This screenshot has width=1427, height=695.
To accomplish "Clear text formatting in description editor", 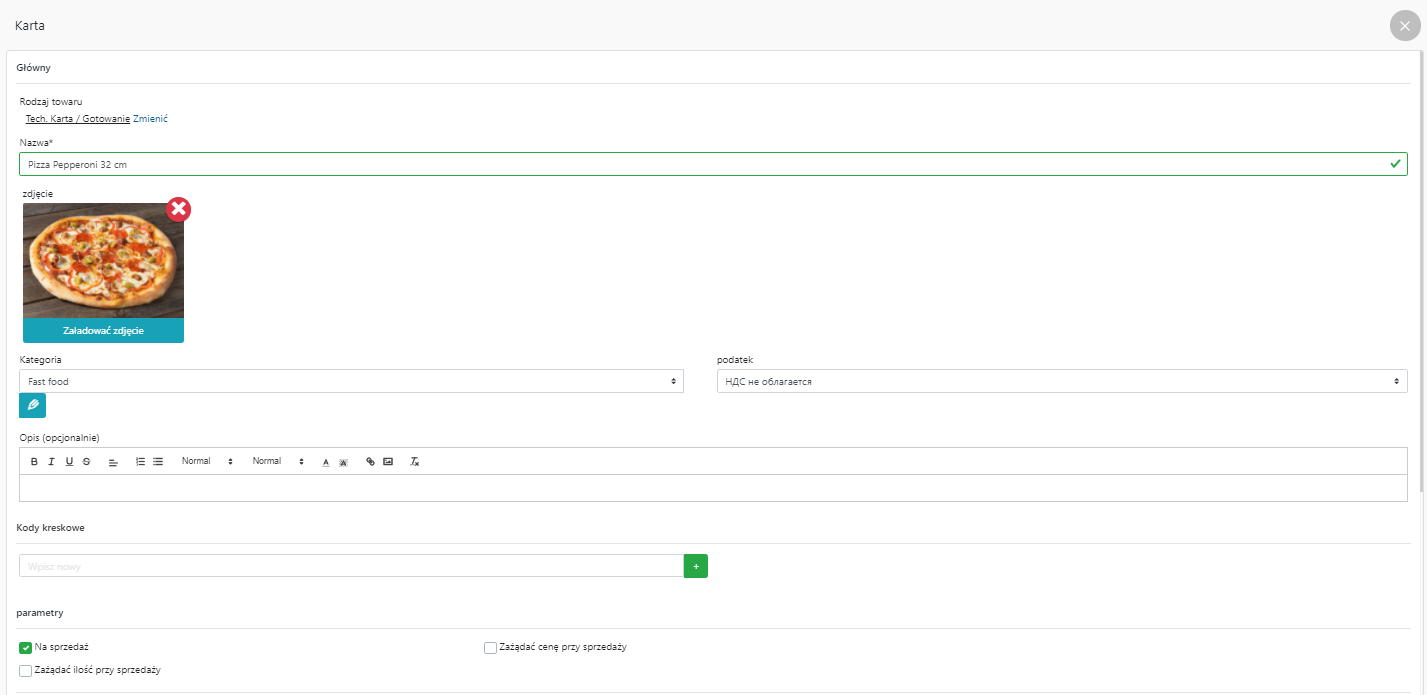I will click(x=415, y=462).
